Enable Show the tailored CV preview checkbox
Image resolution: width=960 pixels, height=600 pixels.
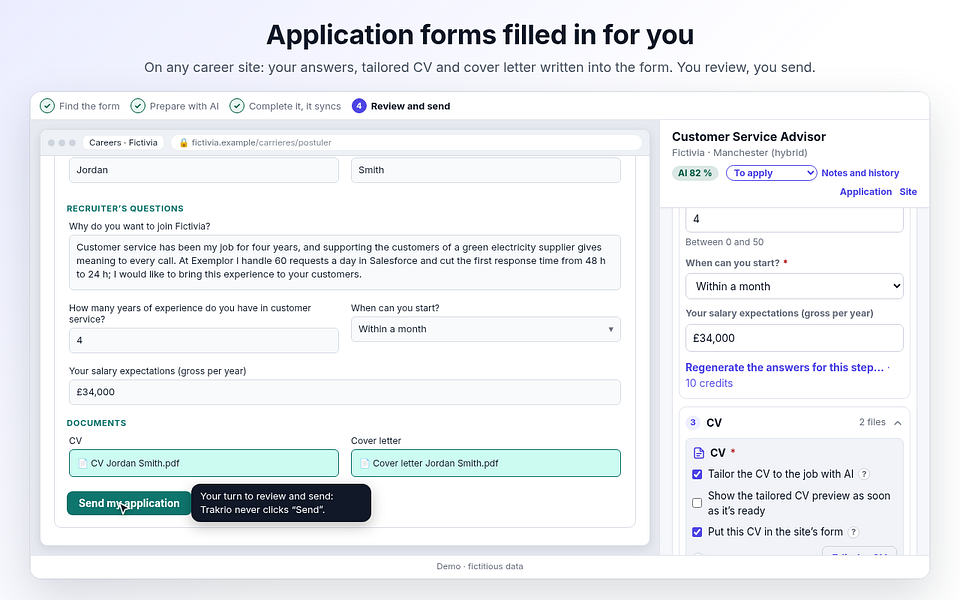[x=697, y=503]
